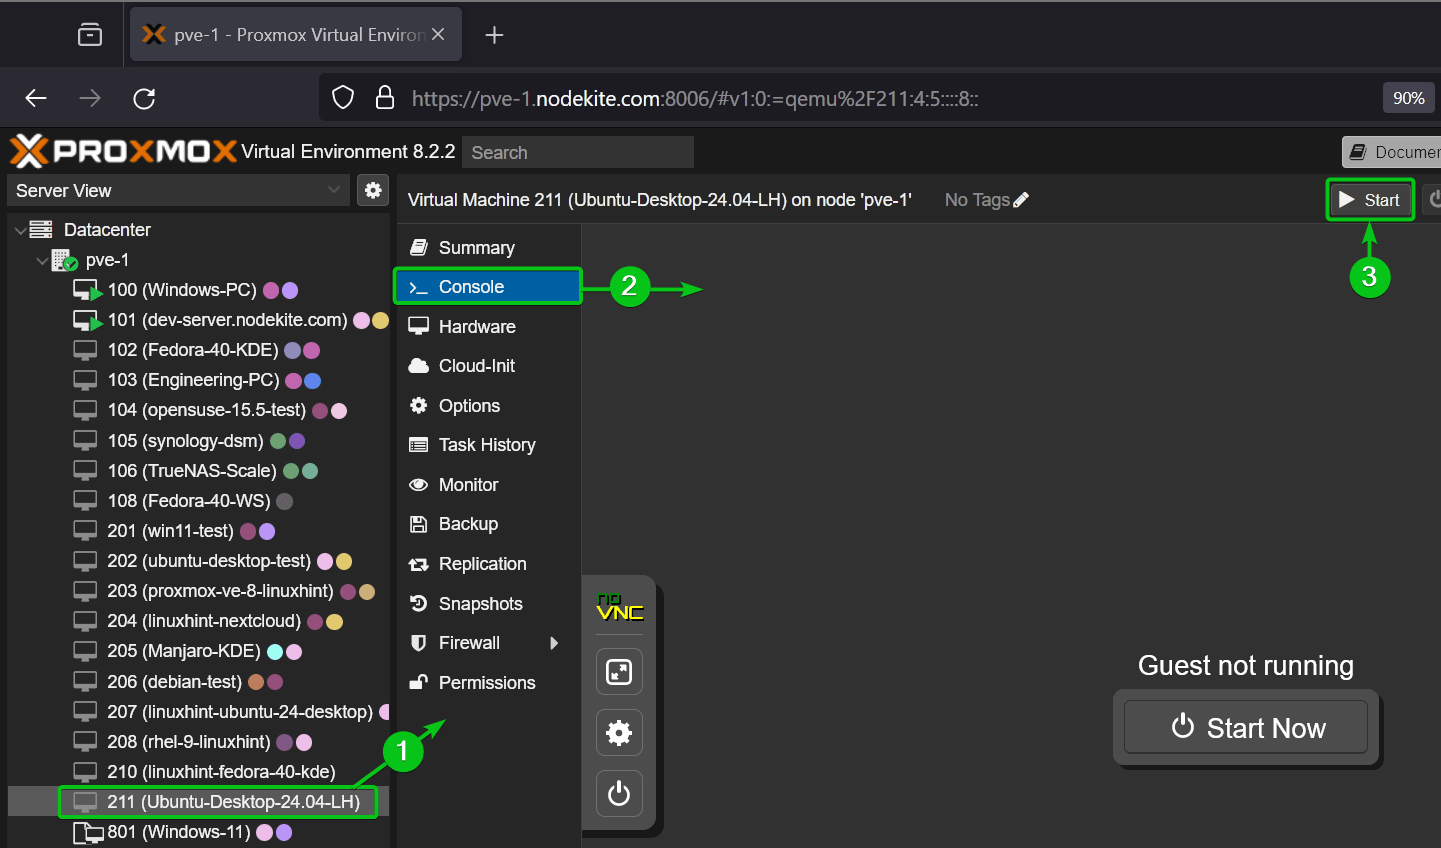The height and width of the screenshot is (848, 1441).
Task: Open the Summary tab
Action: 488,247
